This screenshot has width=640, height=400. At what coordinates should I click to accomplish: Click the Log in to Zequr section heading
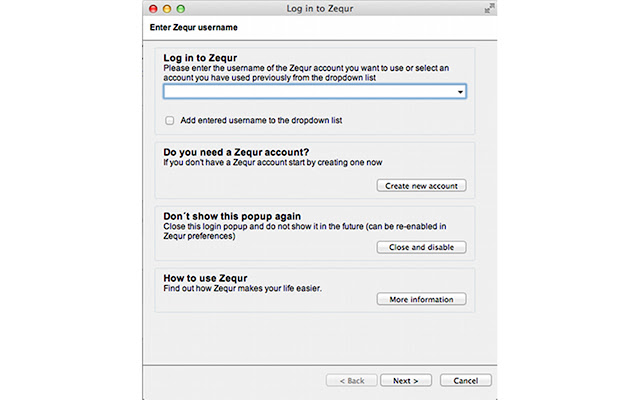pyautogui.click(x=207, y=58)
